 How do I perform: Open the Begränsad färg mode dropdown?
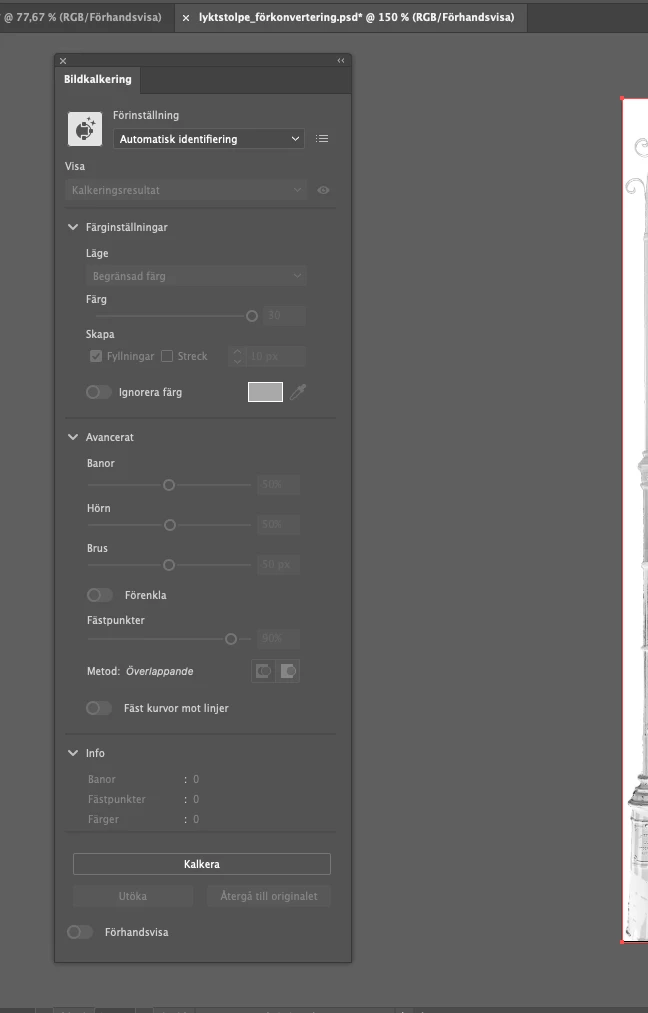[196, 276]
